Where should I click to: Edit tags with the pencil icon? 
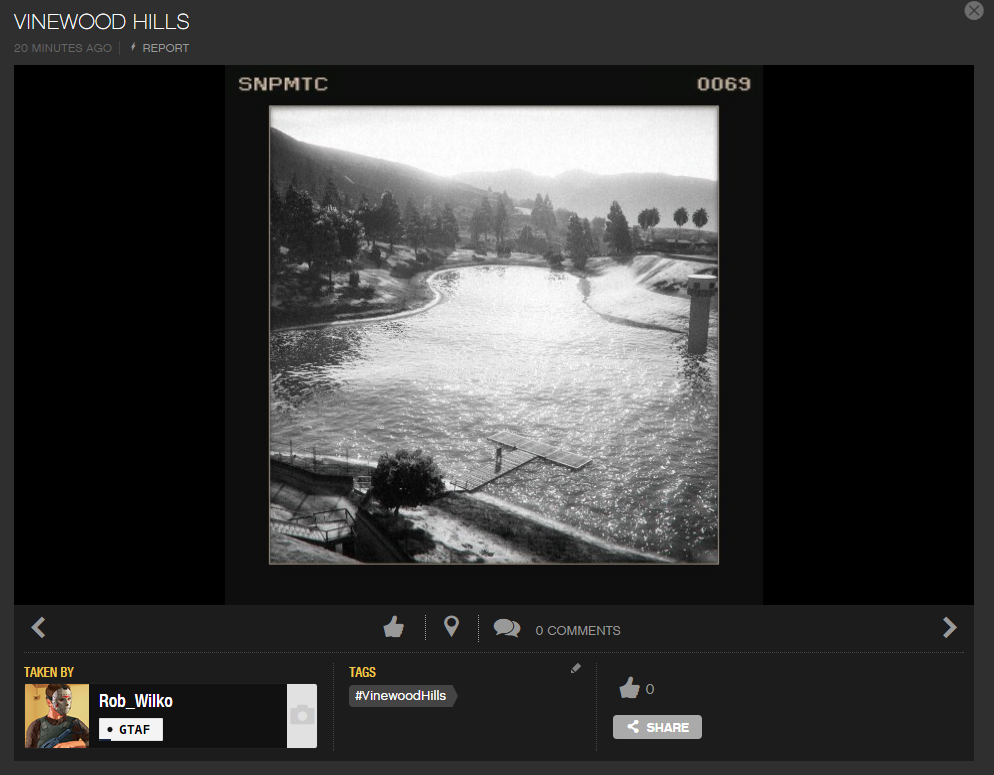[576, 668]
